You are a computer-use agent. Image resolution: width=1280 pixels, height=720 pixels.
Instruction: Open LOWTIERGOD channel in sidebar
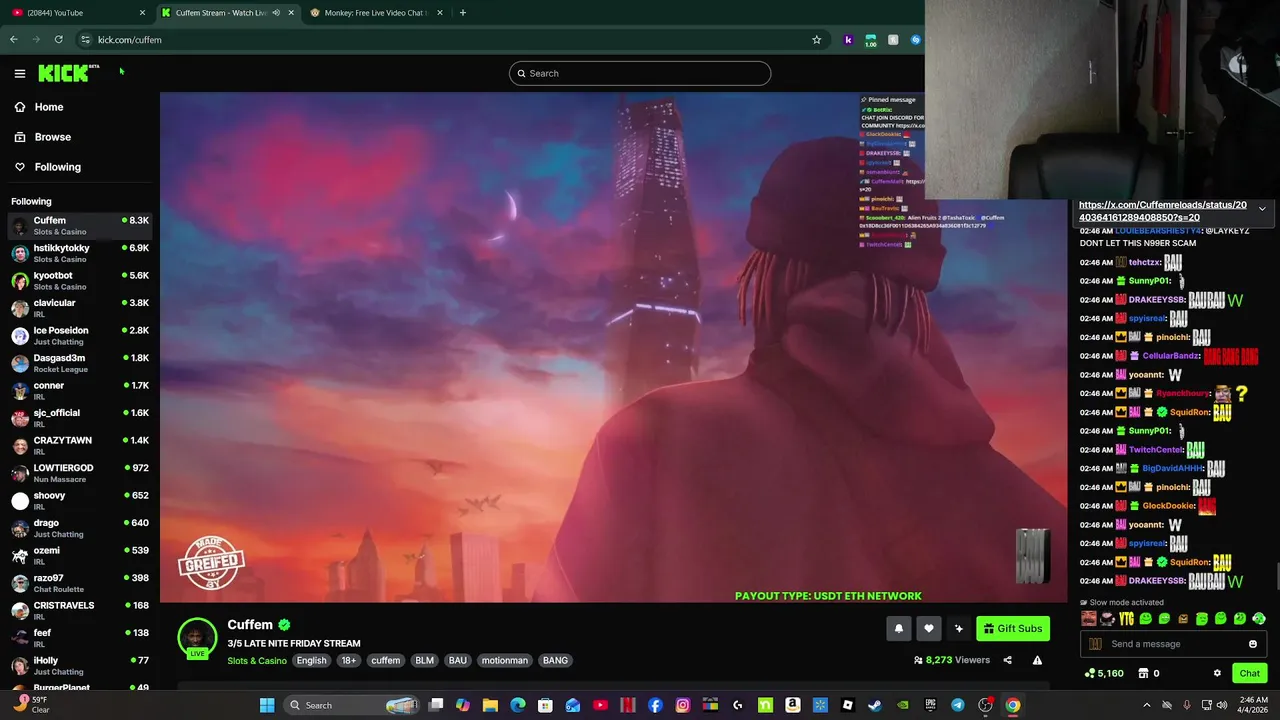pyautogui.click(x=80, y=473)
